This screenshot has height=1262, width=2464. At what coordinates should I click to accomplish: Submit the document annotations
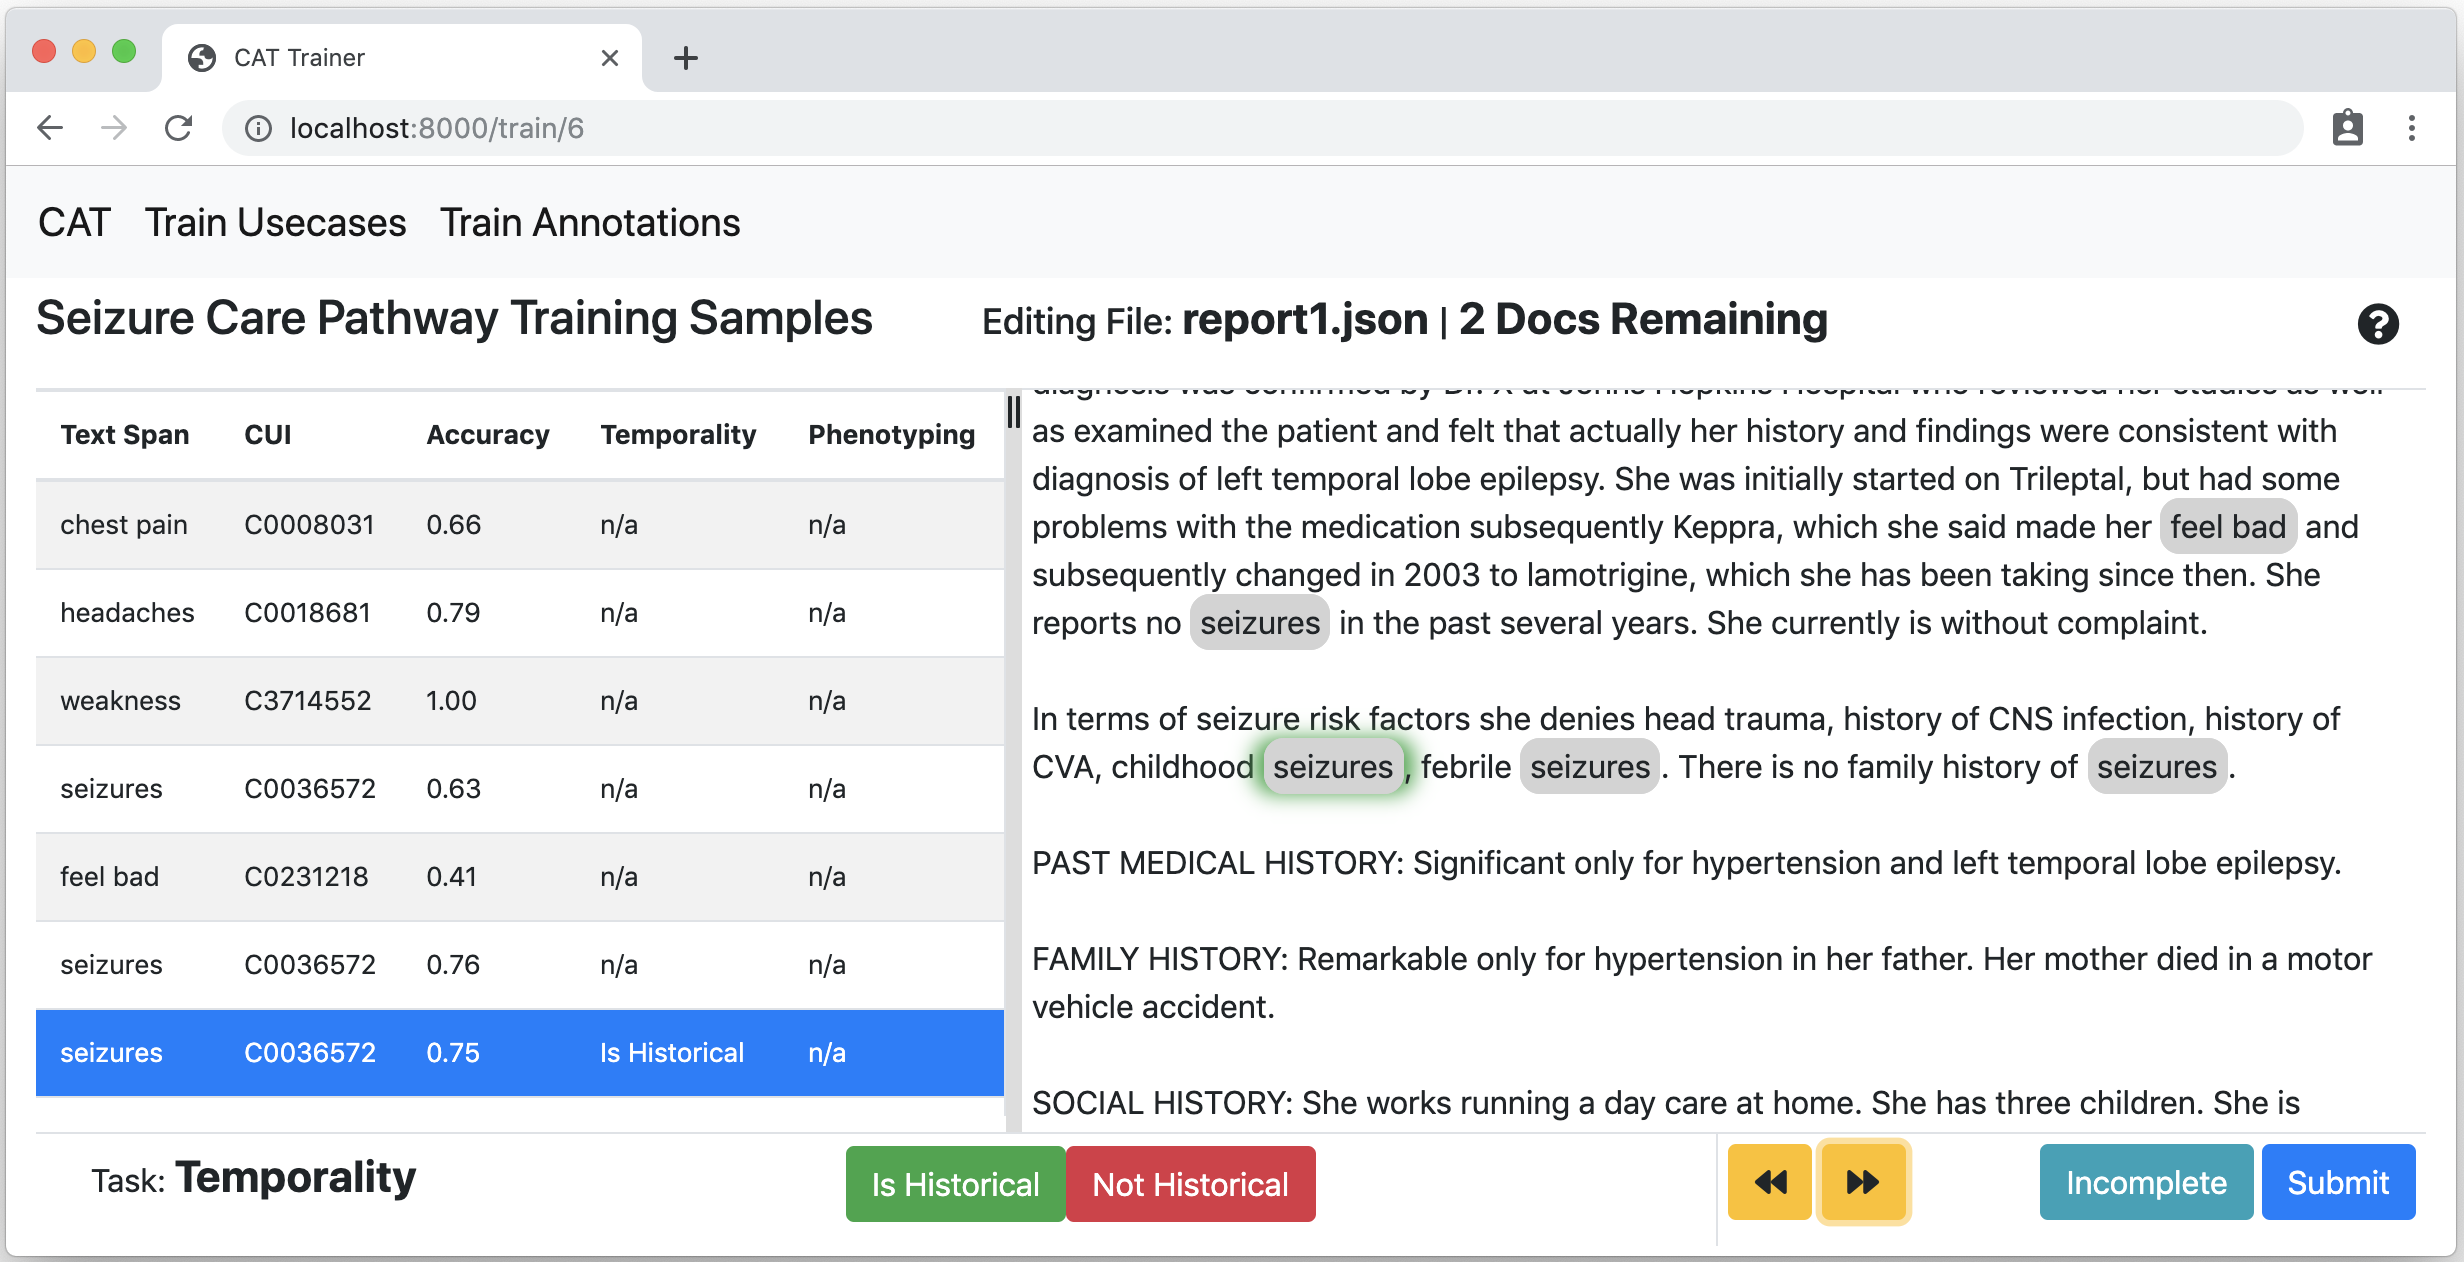click(2337, 1182)
